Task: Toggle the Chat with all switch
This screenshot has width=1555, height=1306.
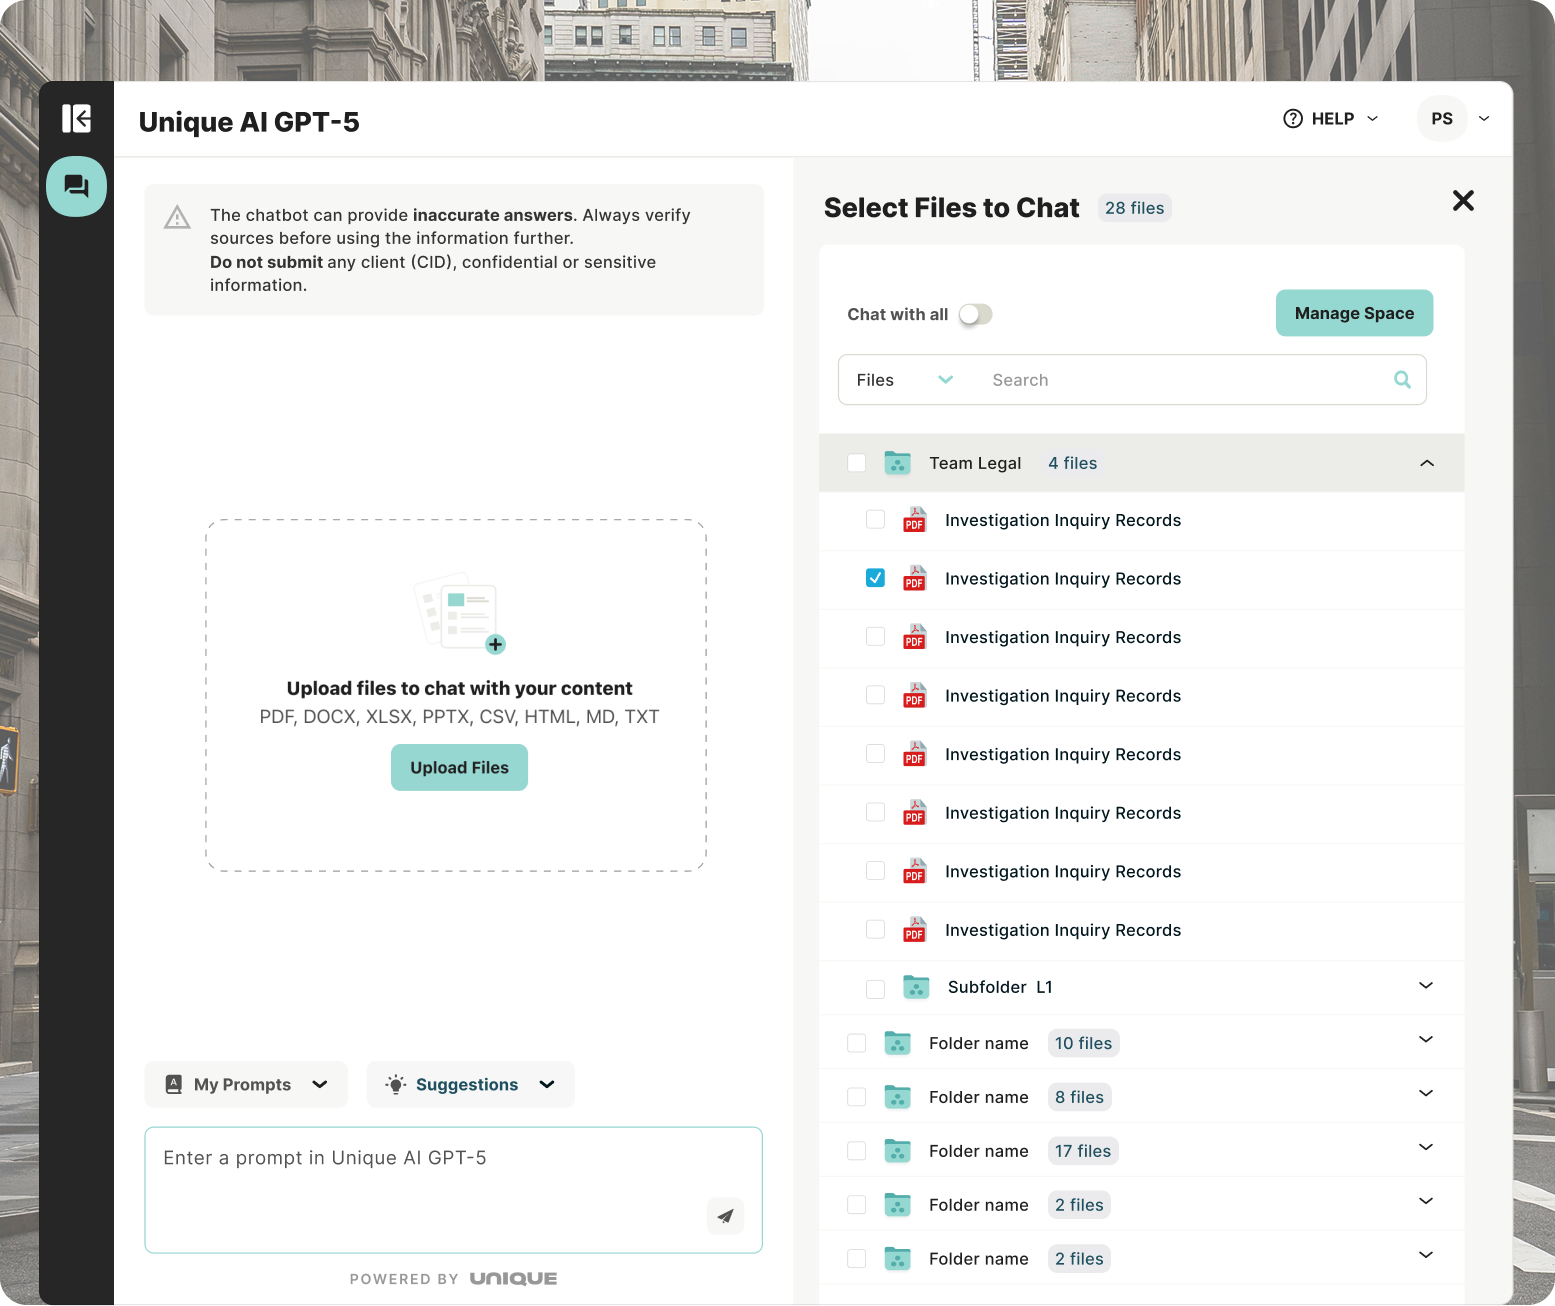Action: (975, 315)
